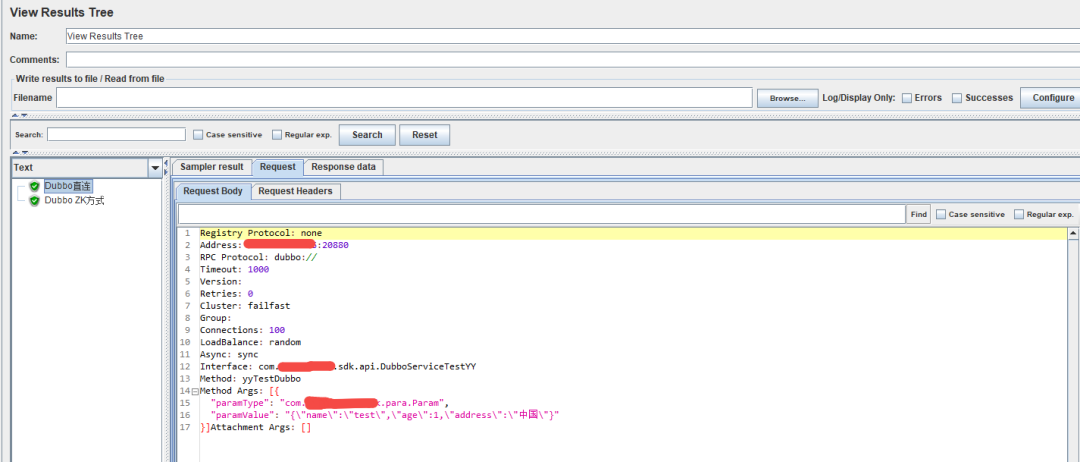Viewport: 1080px width, 462px height.
Task: Toggle Case sensitive next to Find button
Action: pyautogui.click(x=941, y=214)
